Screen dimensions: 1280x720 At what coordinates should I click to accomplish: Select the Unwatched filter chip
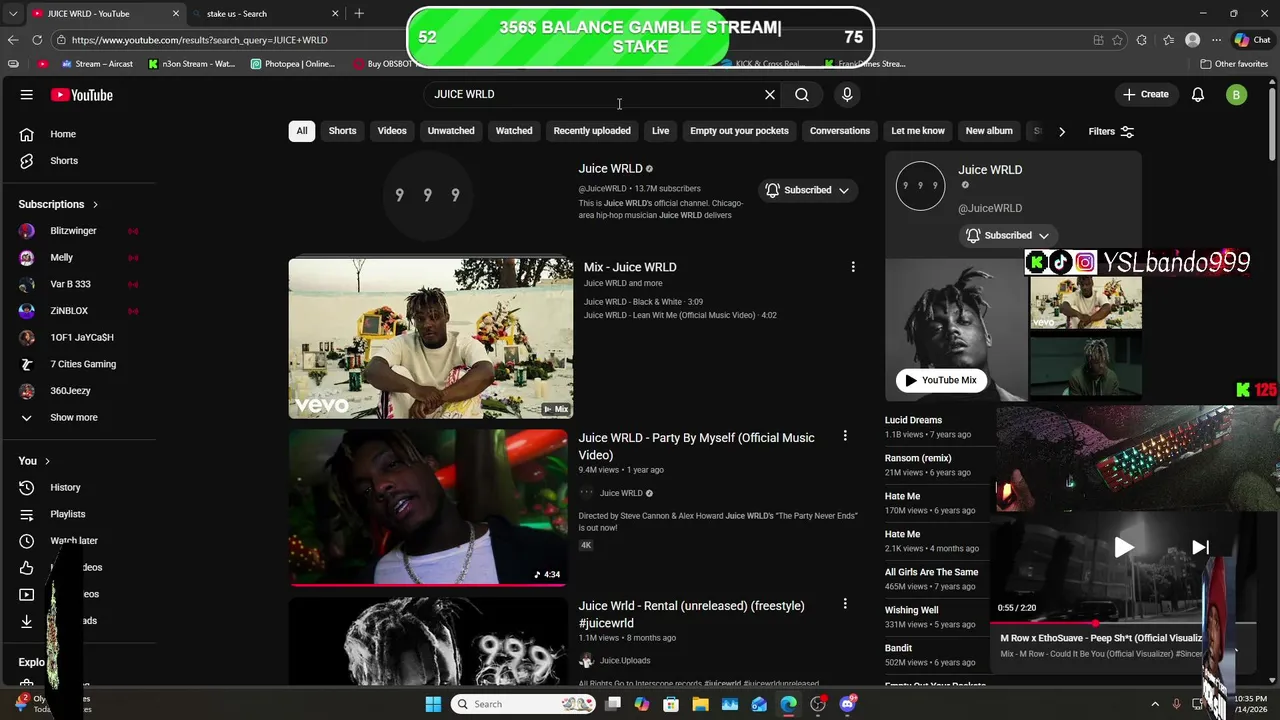coord(451,131)
